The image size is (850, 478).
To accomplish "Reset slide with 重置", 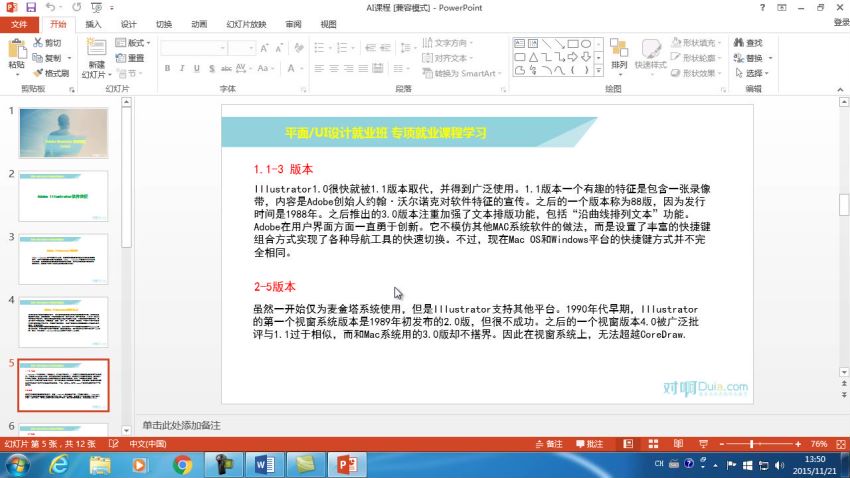I will [130, 58].
